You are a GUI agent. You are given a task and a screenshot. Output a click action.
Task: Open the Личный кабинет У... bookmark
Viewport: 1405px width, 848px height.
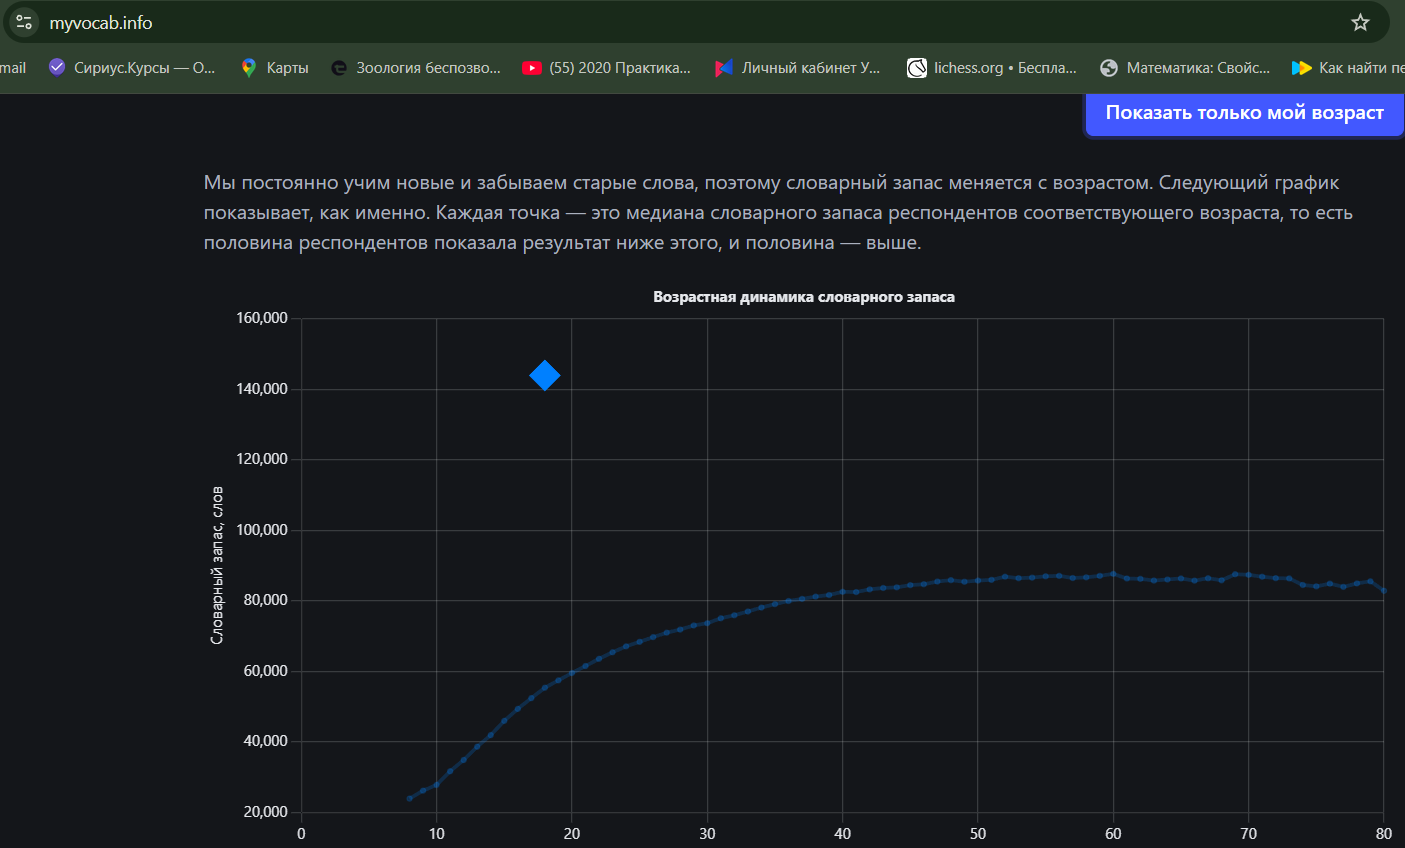click(x=798, y=68)
